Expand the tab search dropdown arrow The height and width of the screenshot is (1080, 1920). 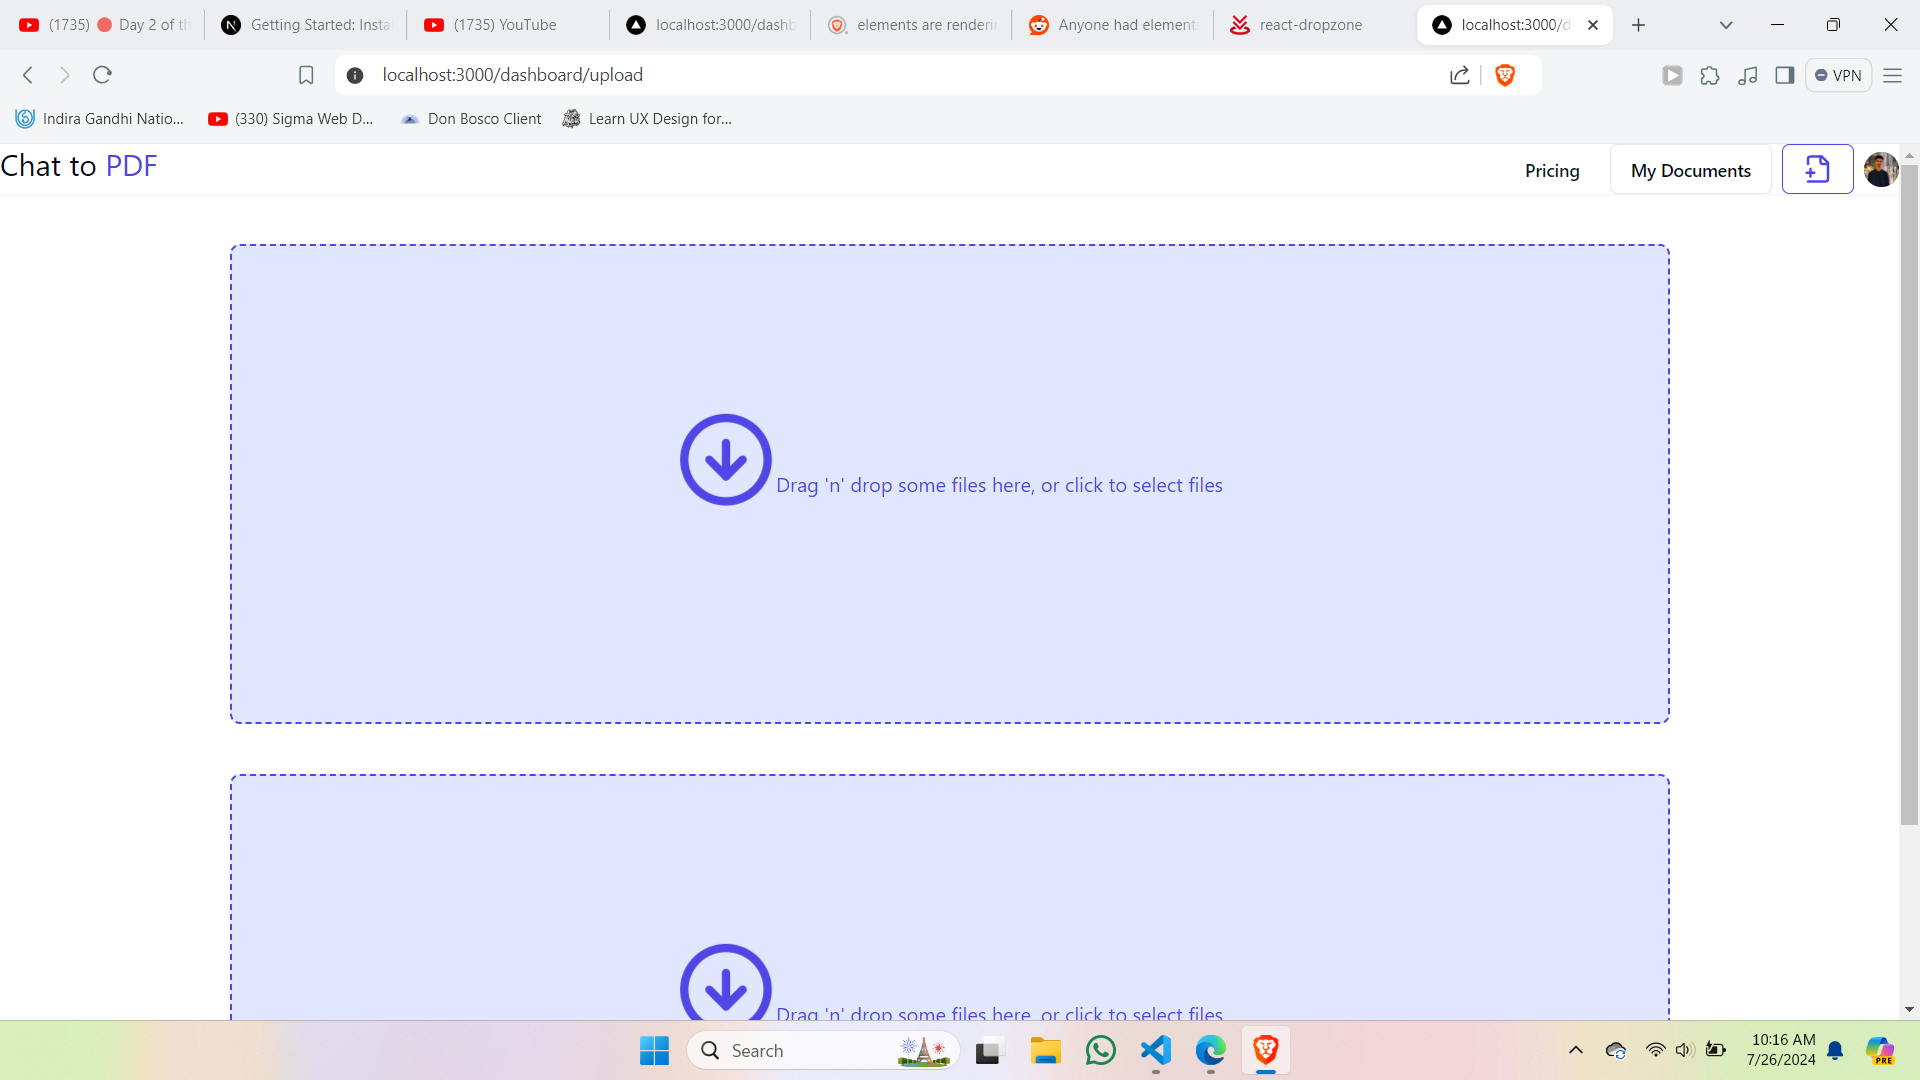coord(1726,25)
